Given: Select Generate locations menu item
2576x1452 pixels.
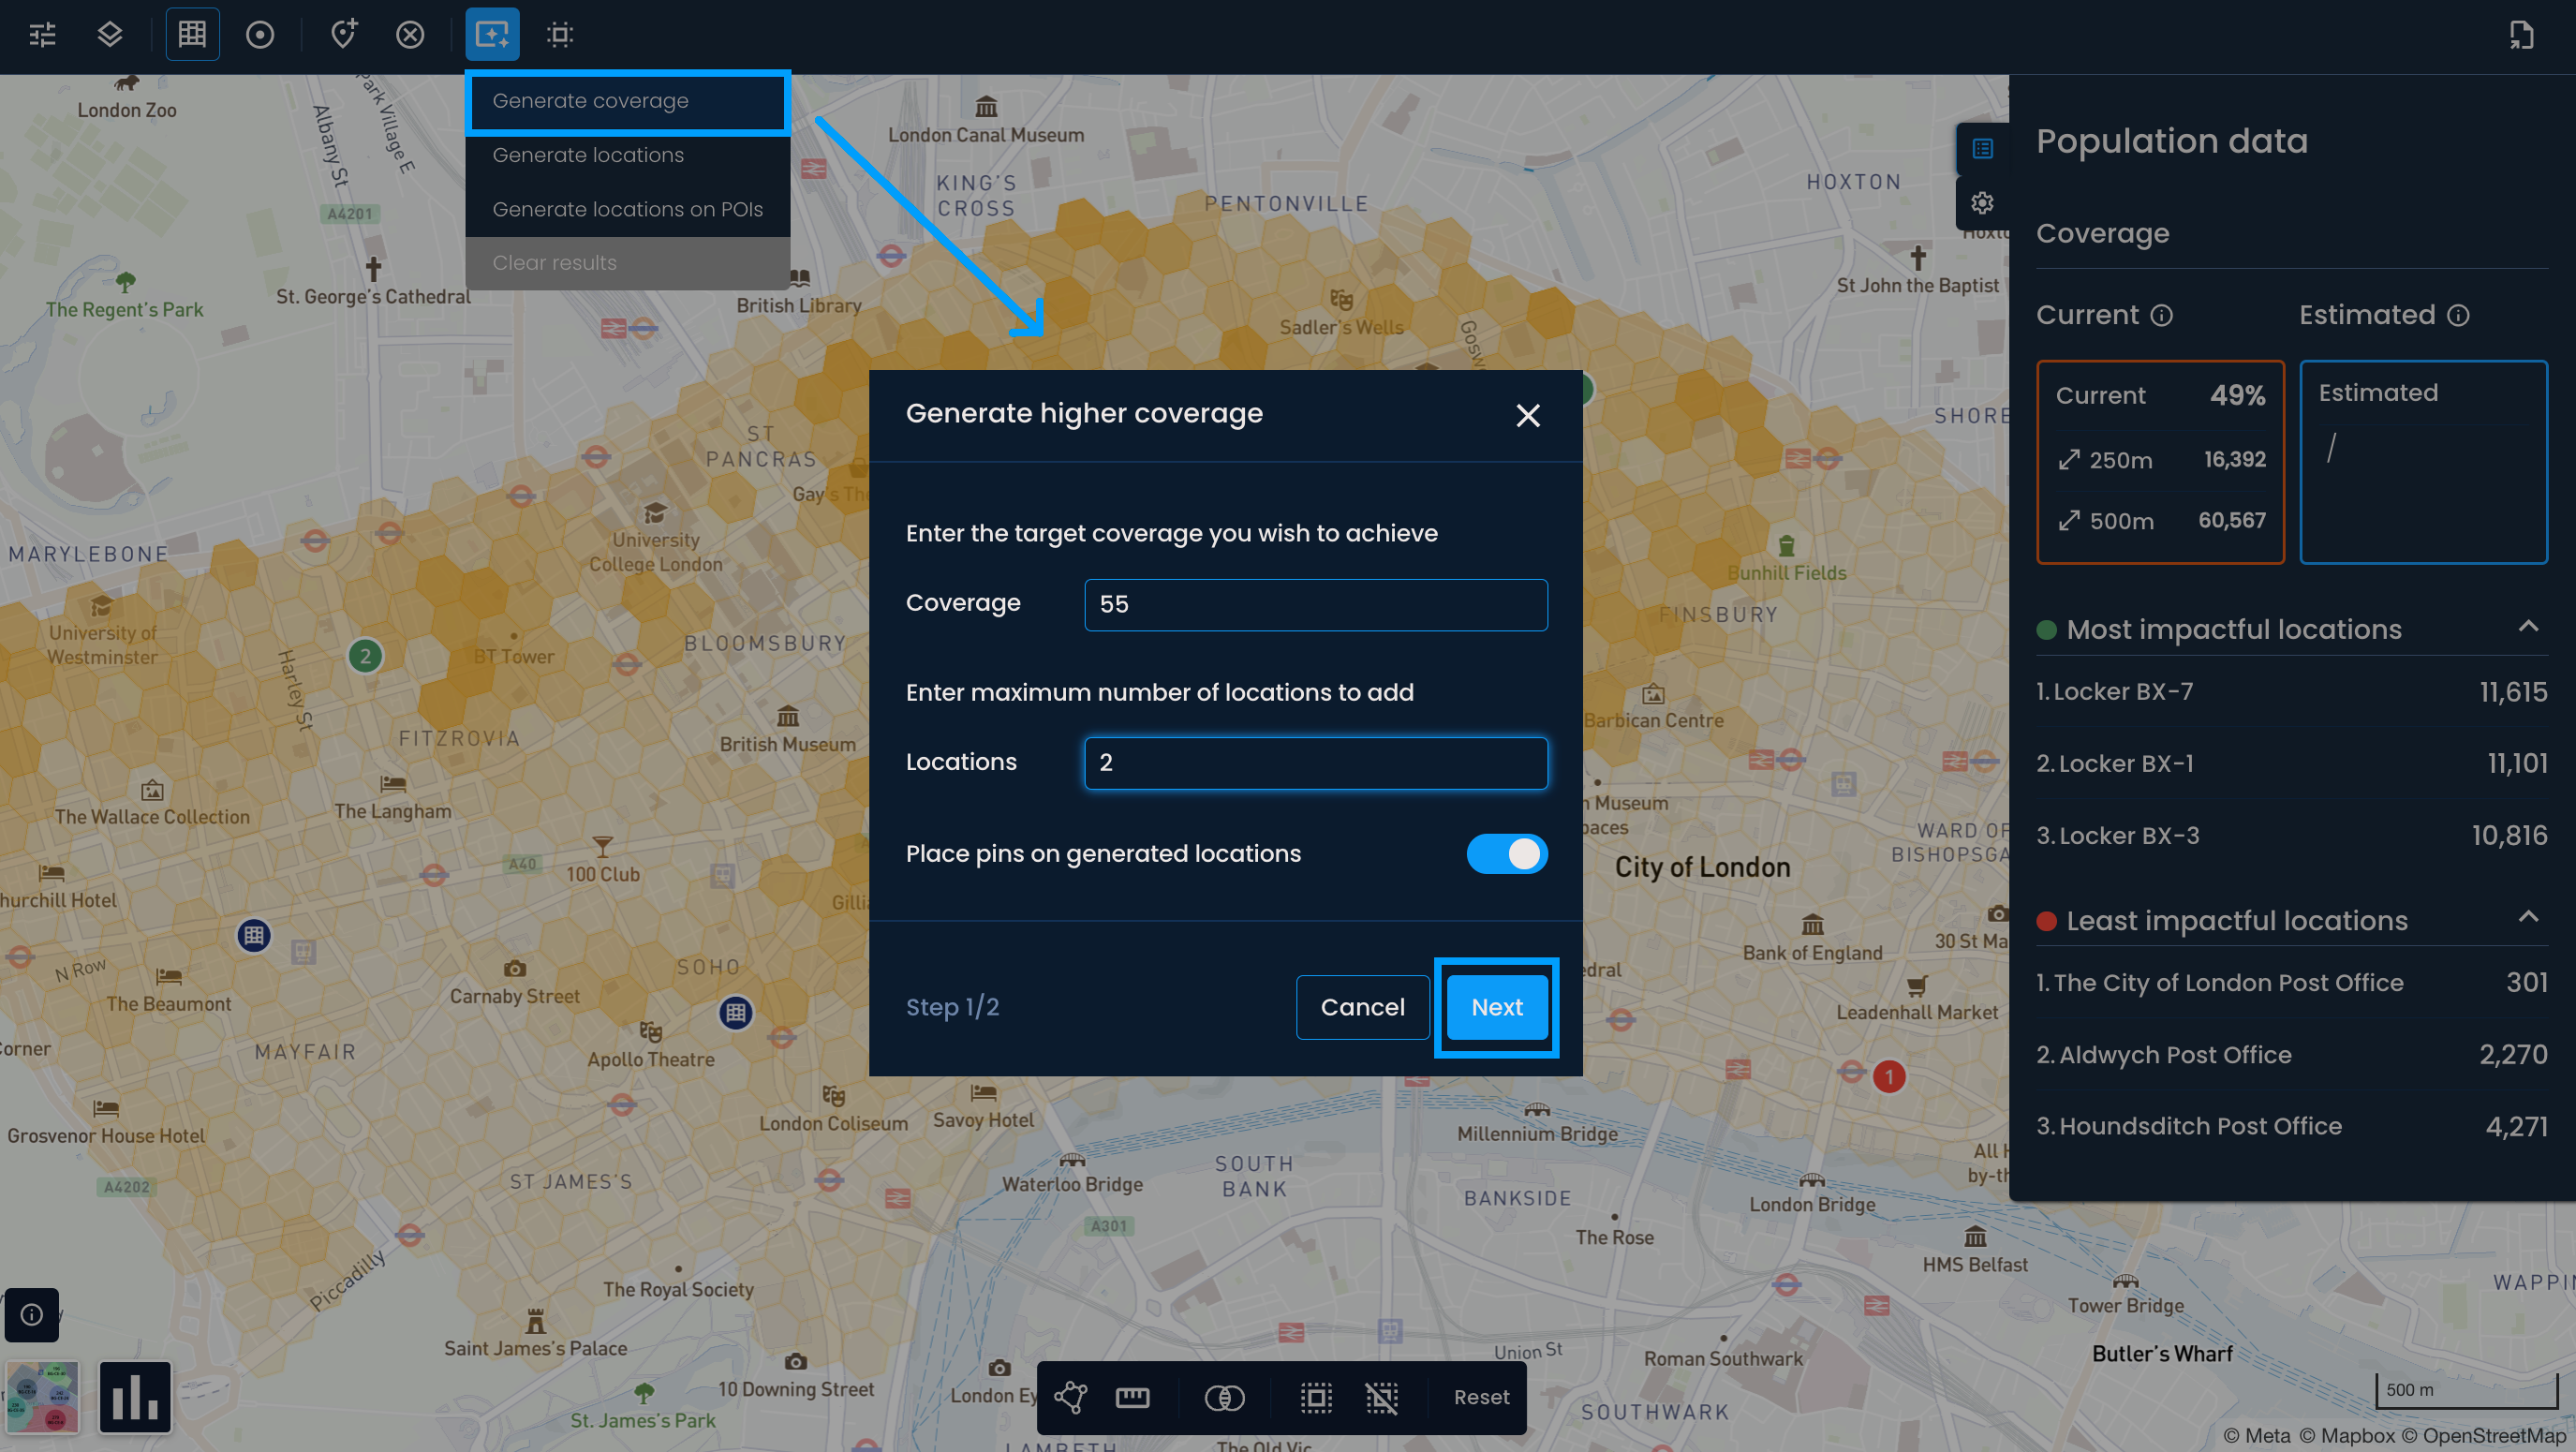Looking at the screenshot, I should click(x=588, y=155).
